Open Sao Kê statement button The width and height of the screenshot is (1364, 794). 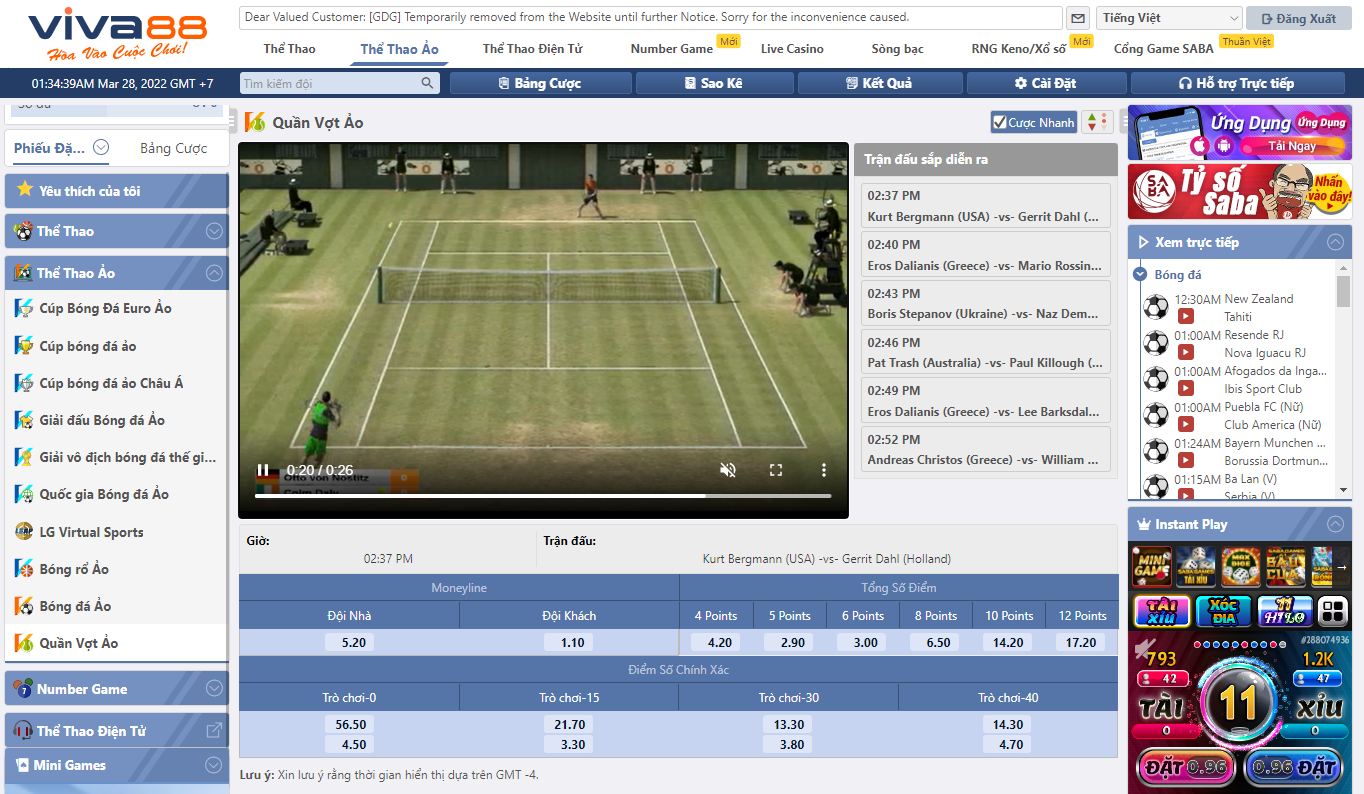713,83
